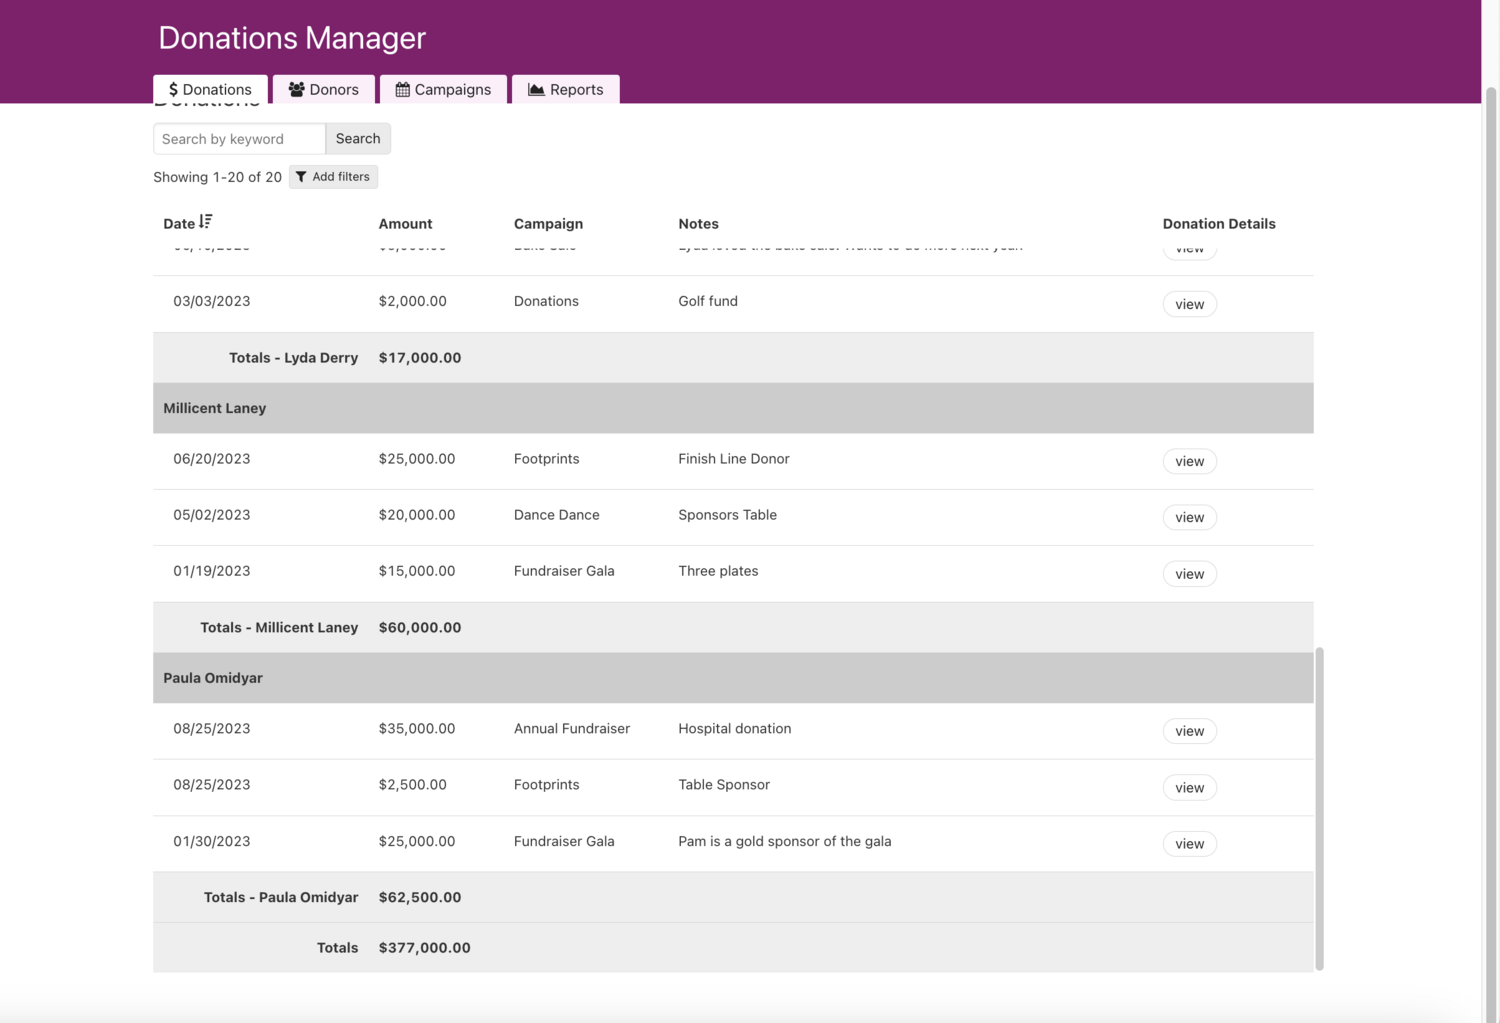Click the people icon on Donors tab

(x=296, y=90)
